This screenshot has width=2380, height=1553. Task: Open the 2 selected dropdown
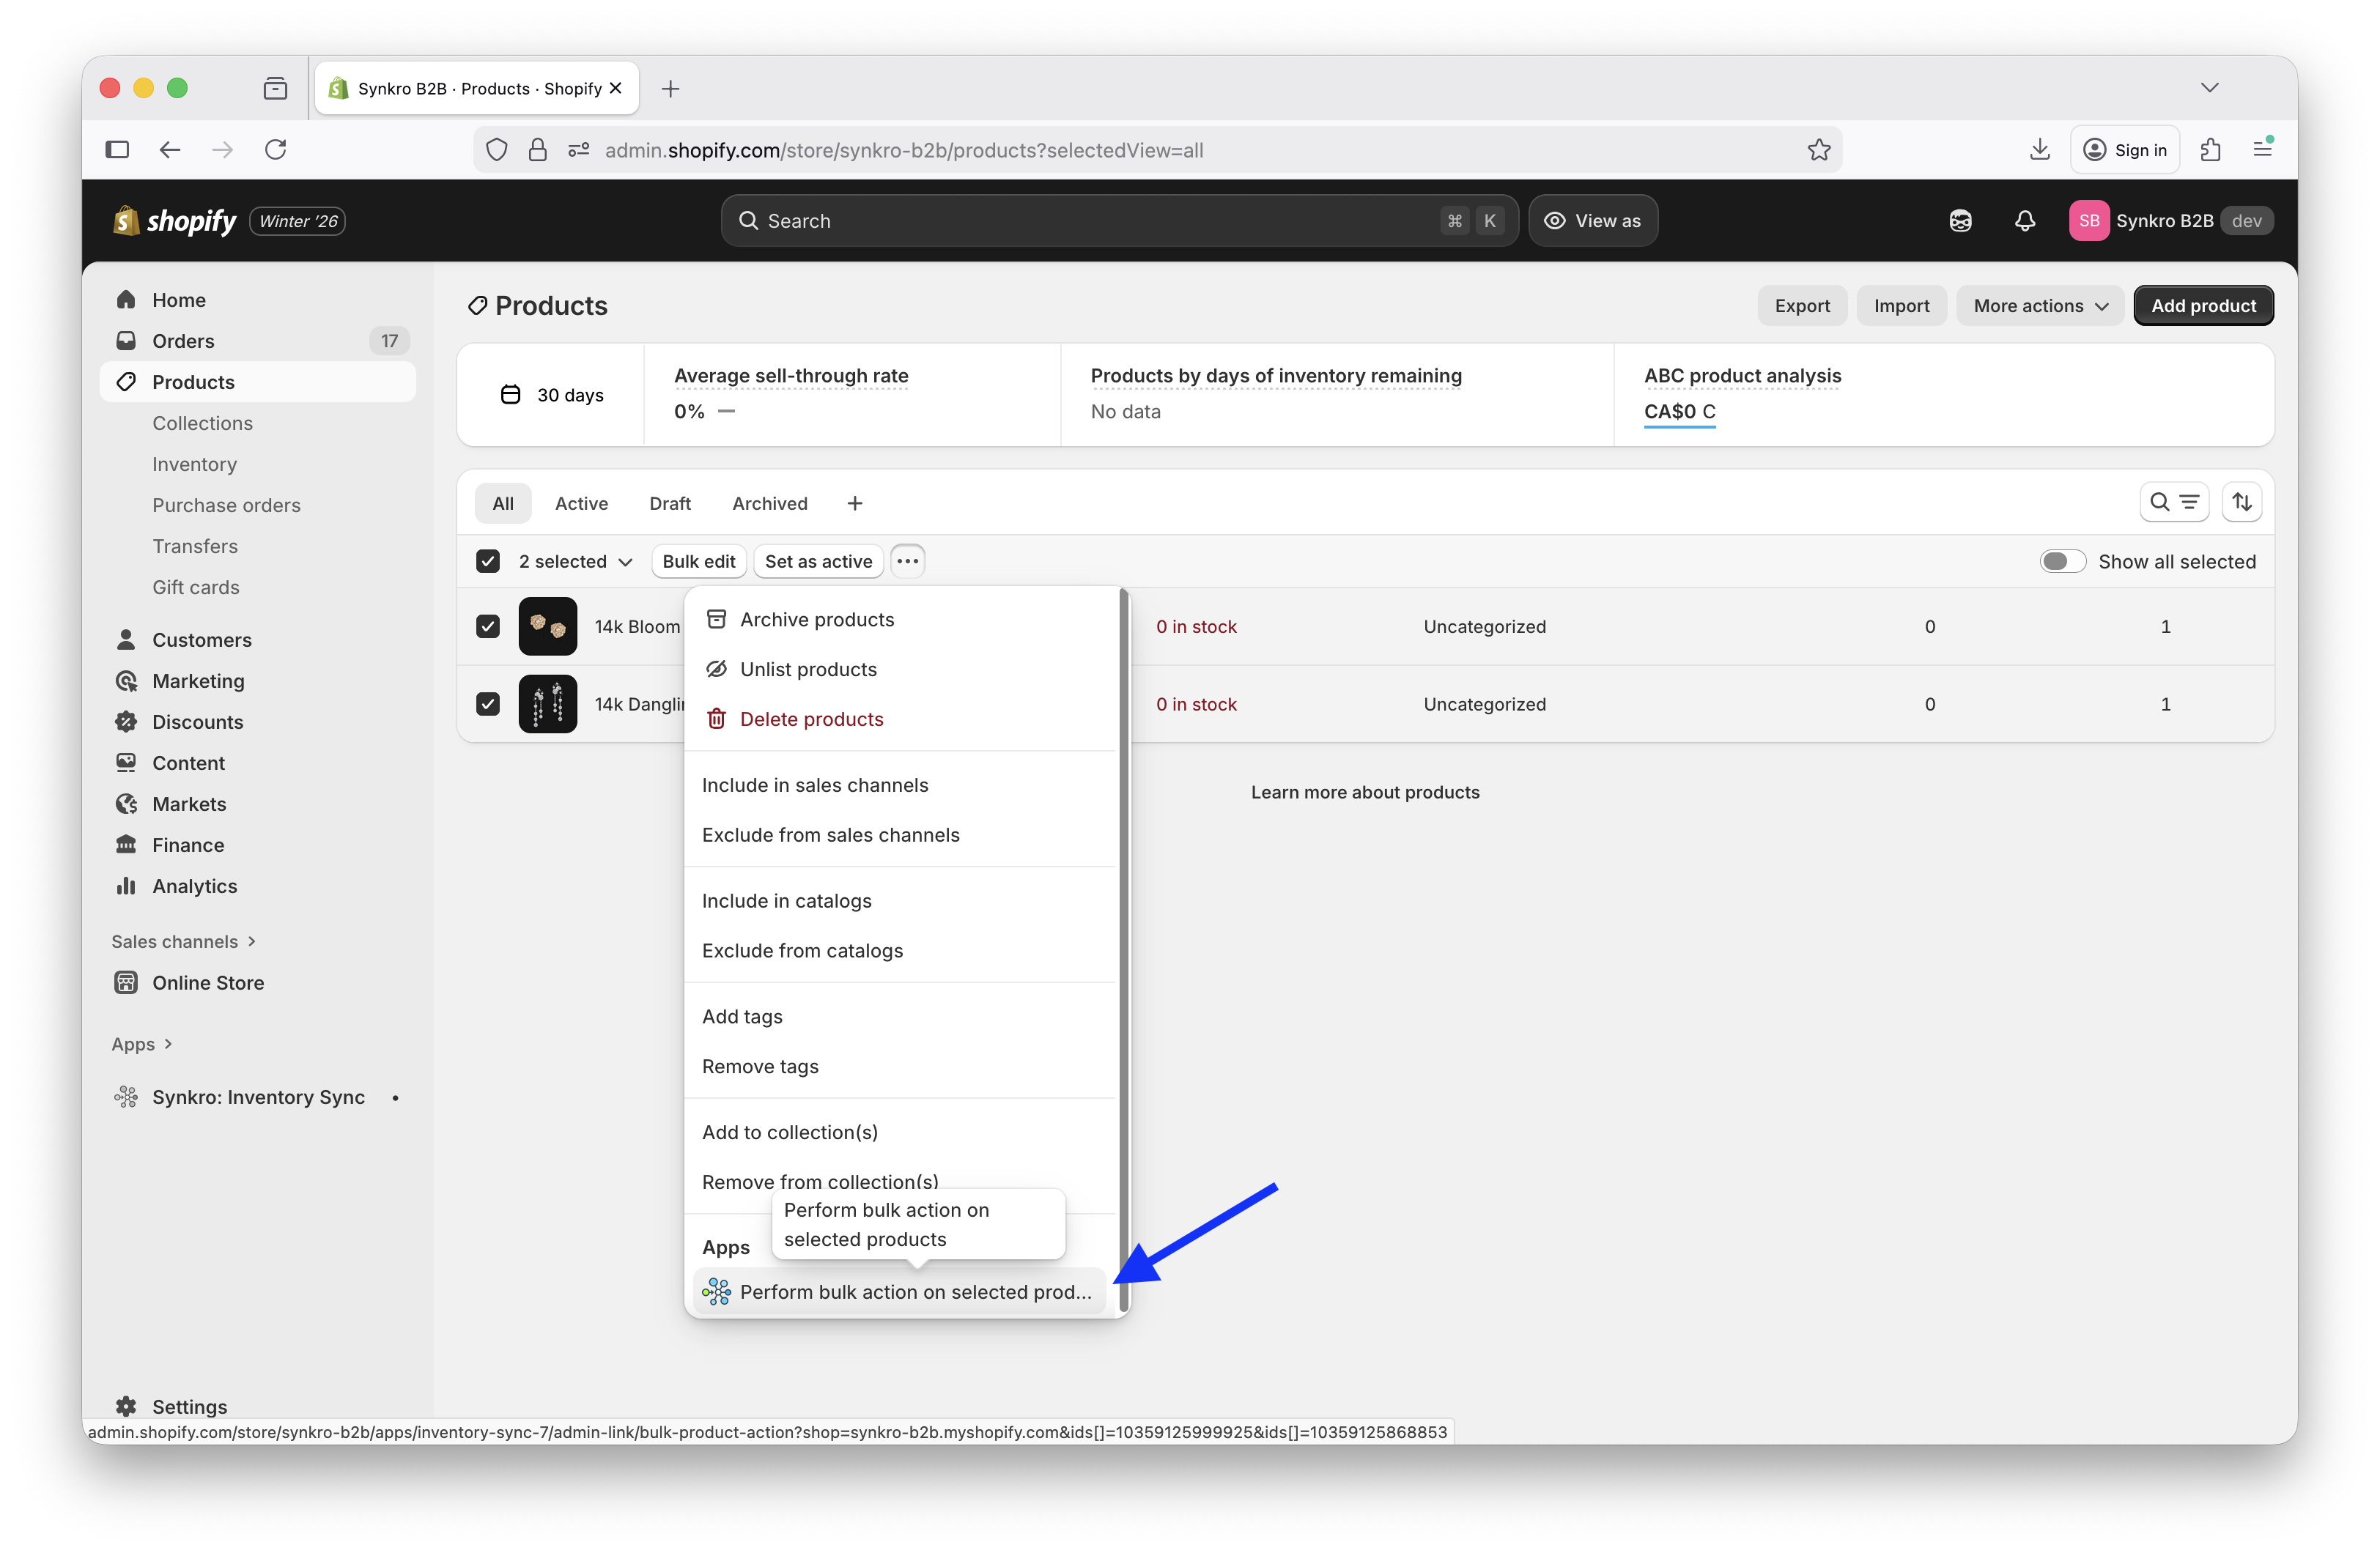(574, 561)
